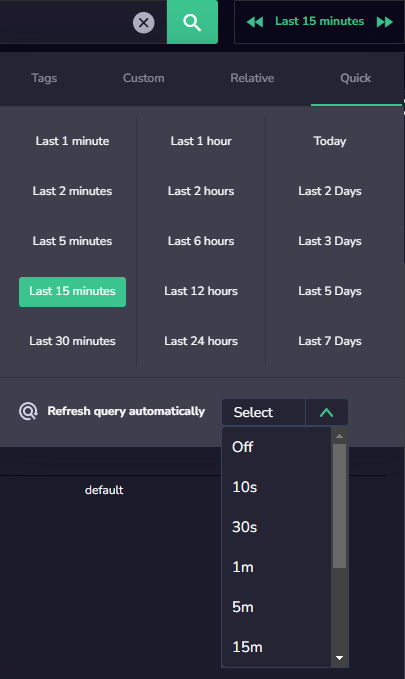Open the Tags tab

(x=44, y=78)
